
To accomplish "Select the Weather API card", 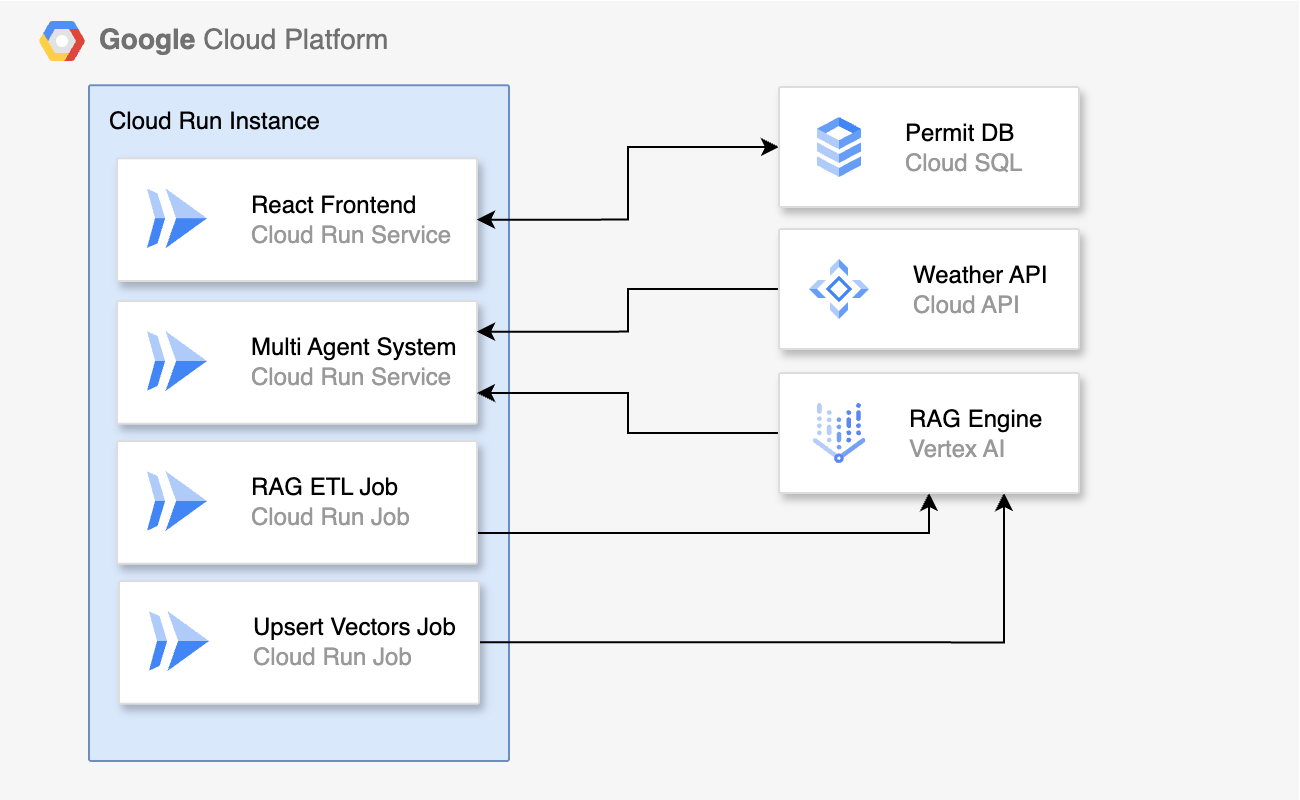I will coord(929,289).
